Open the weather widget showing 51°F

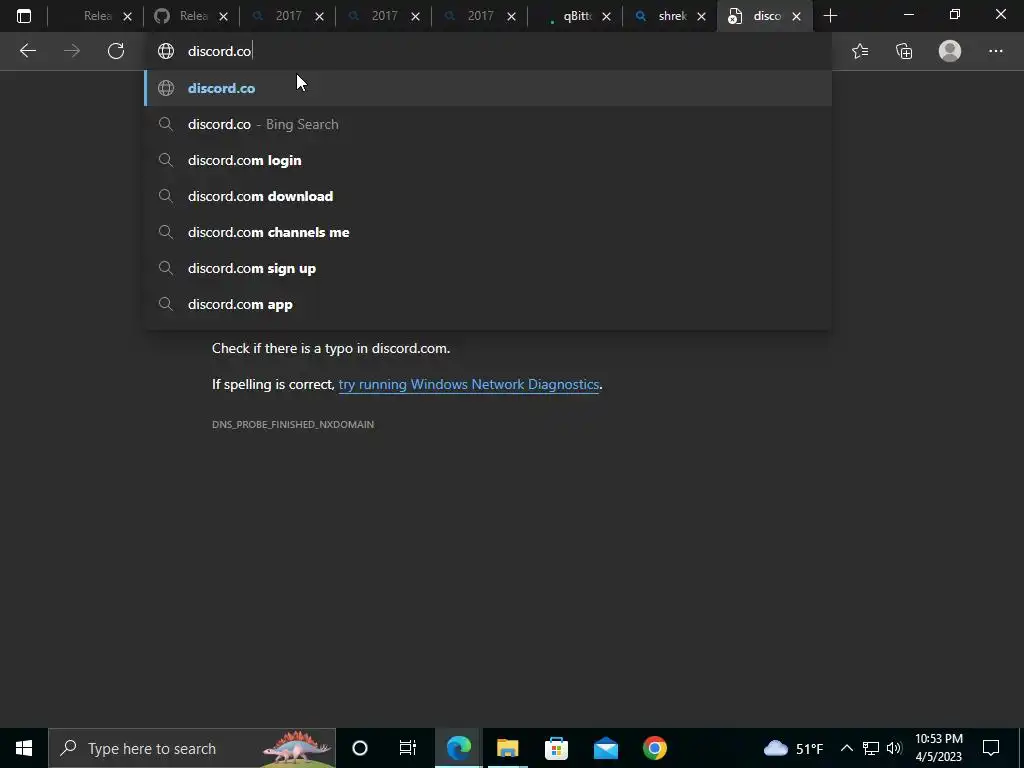[x=793, y=748]
